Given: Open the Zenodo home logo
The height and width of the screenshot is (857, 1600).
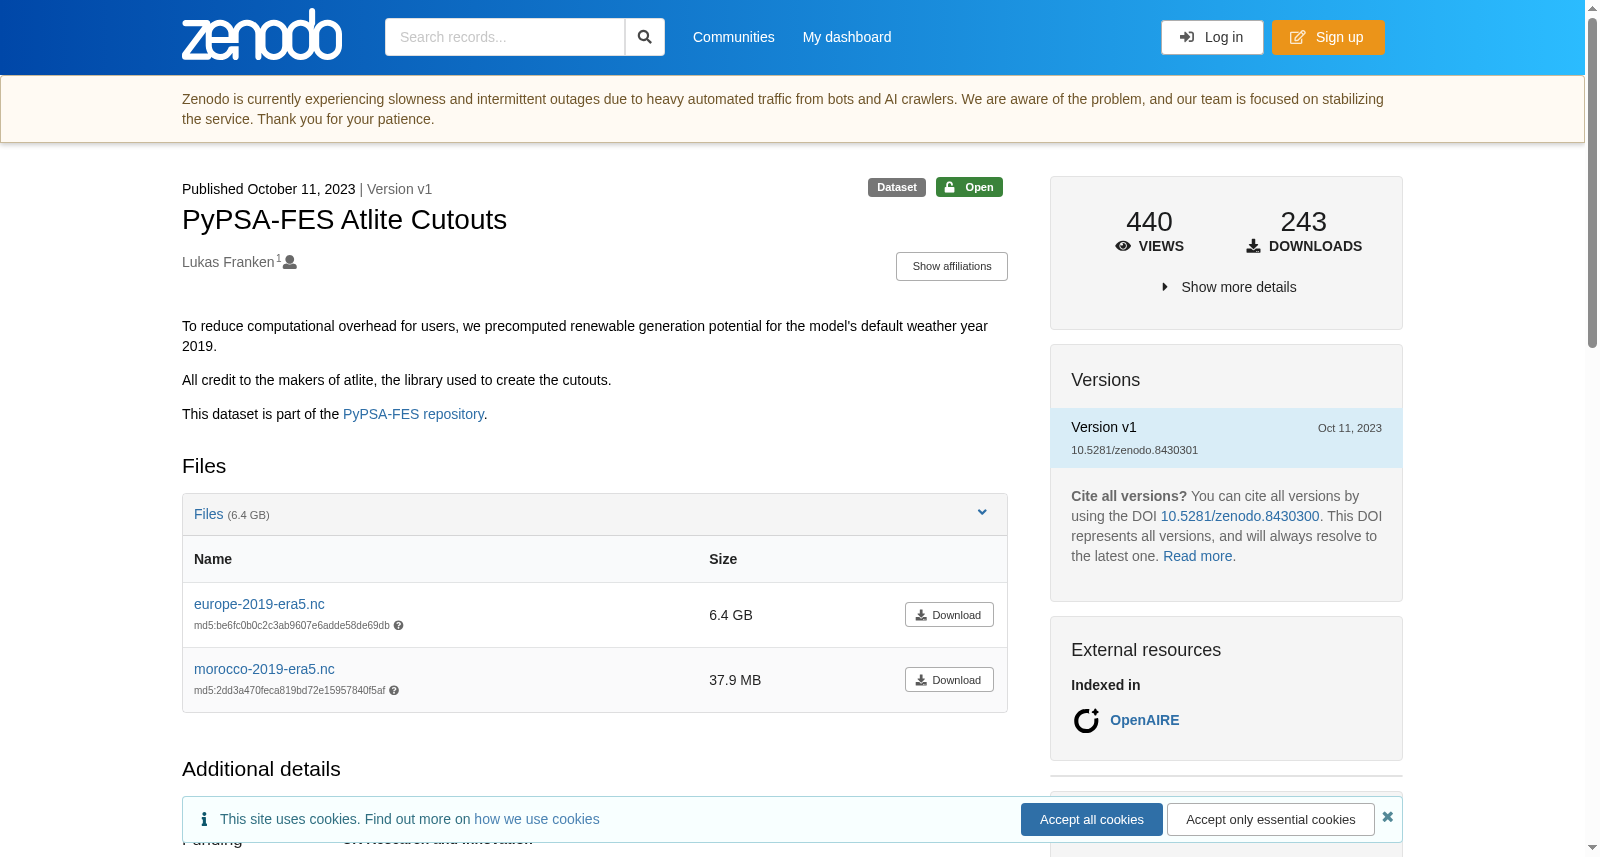Looking at the screenshot, I should [x=262, y=35].
